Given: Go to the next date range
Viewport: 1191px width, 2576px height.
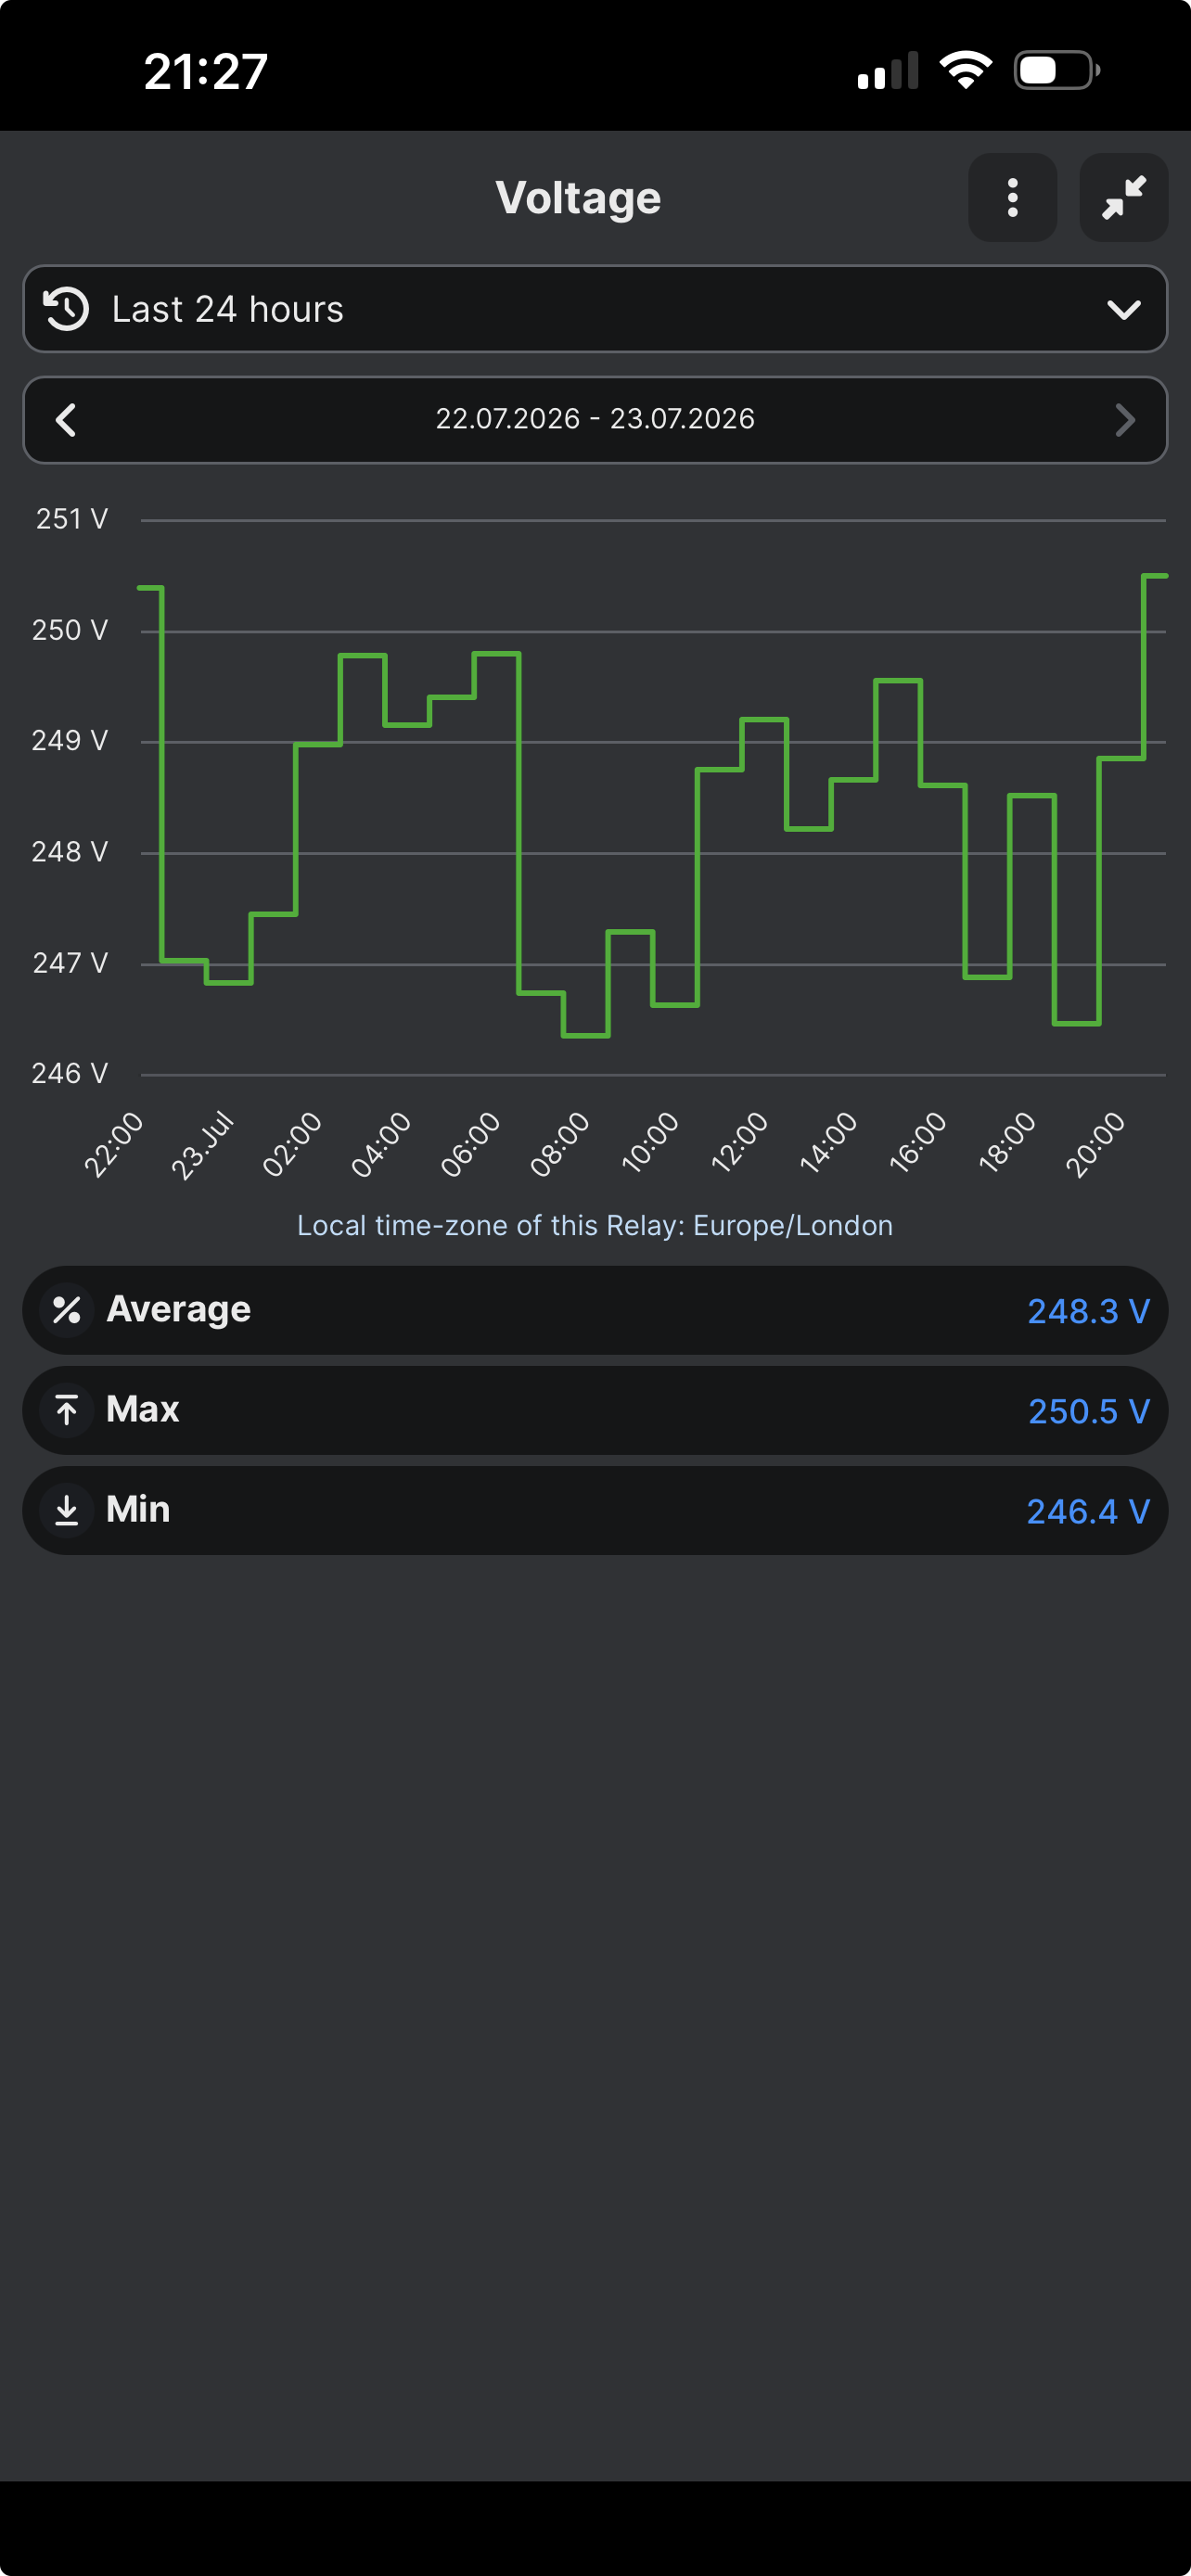Looking at the screenshot, I should (x=1125, y=420).
